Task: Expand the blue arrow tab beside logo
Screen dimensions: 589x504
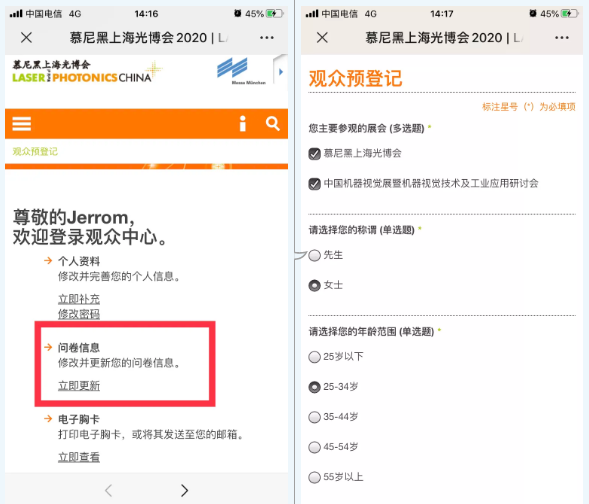Action: (281, 71)
